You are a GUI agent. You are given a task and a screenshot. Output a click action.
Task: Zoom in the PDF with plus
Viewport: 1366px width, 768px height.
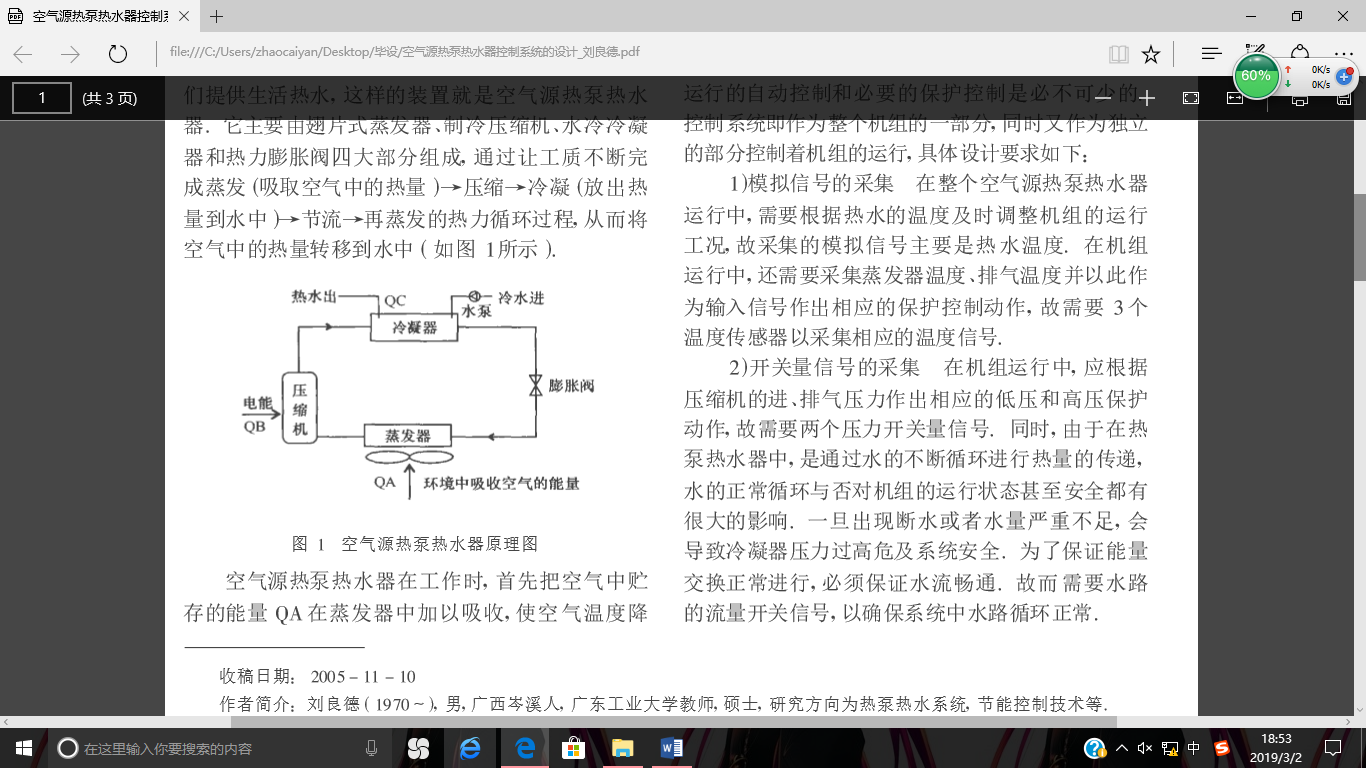coord(1147,98)
